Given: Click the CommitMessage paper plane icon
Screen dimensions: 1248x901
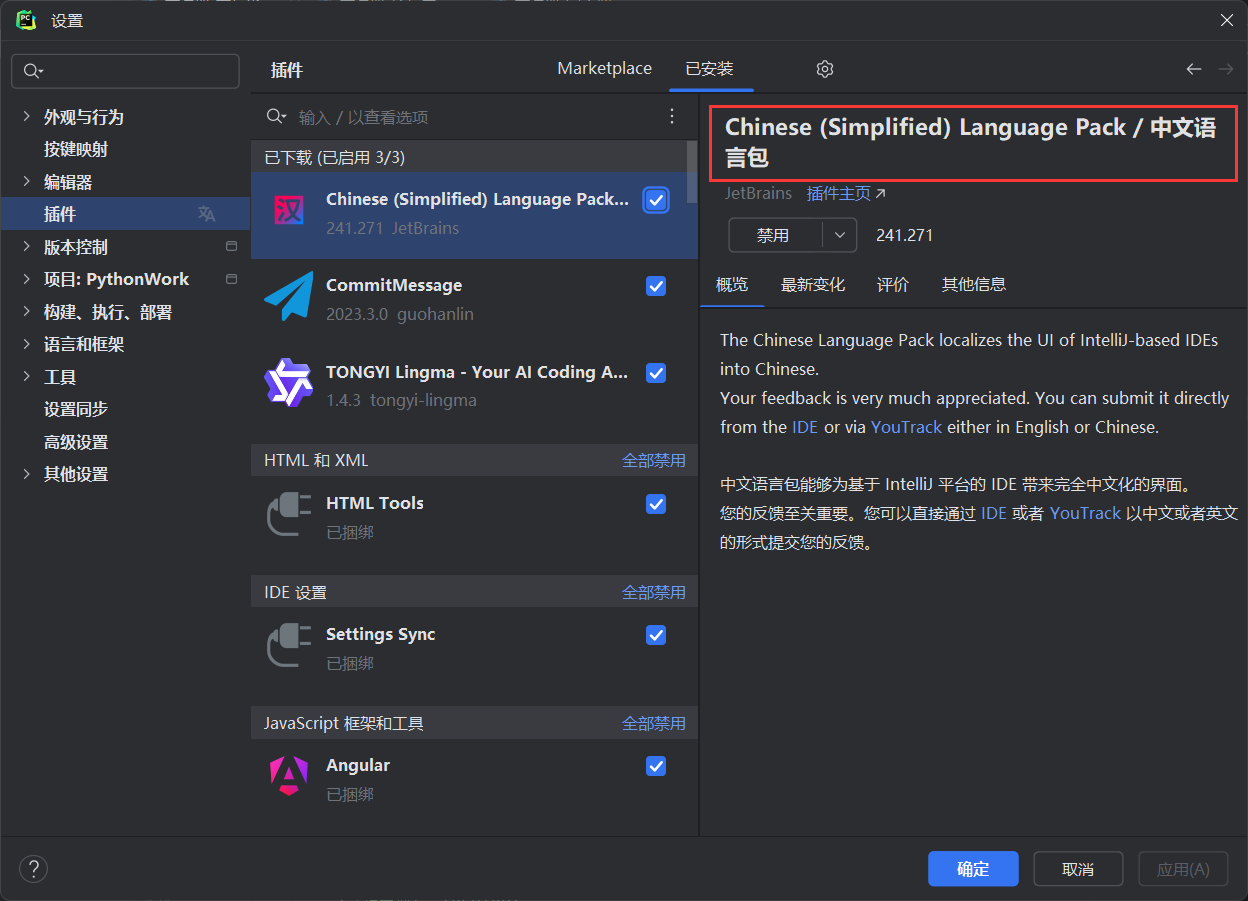Looking at the screenshot, I should [289, 298].
